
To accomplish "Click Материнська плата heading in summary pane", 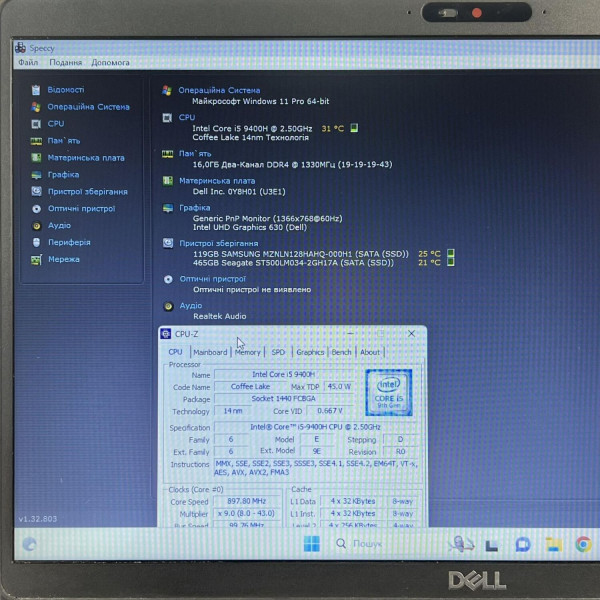I will pos(217,181).
